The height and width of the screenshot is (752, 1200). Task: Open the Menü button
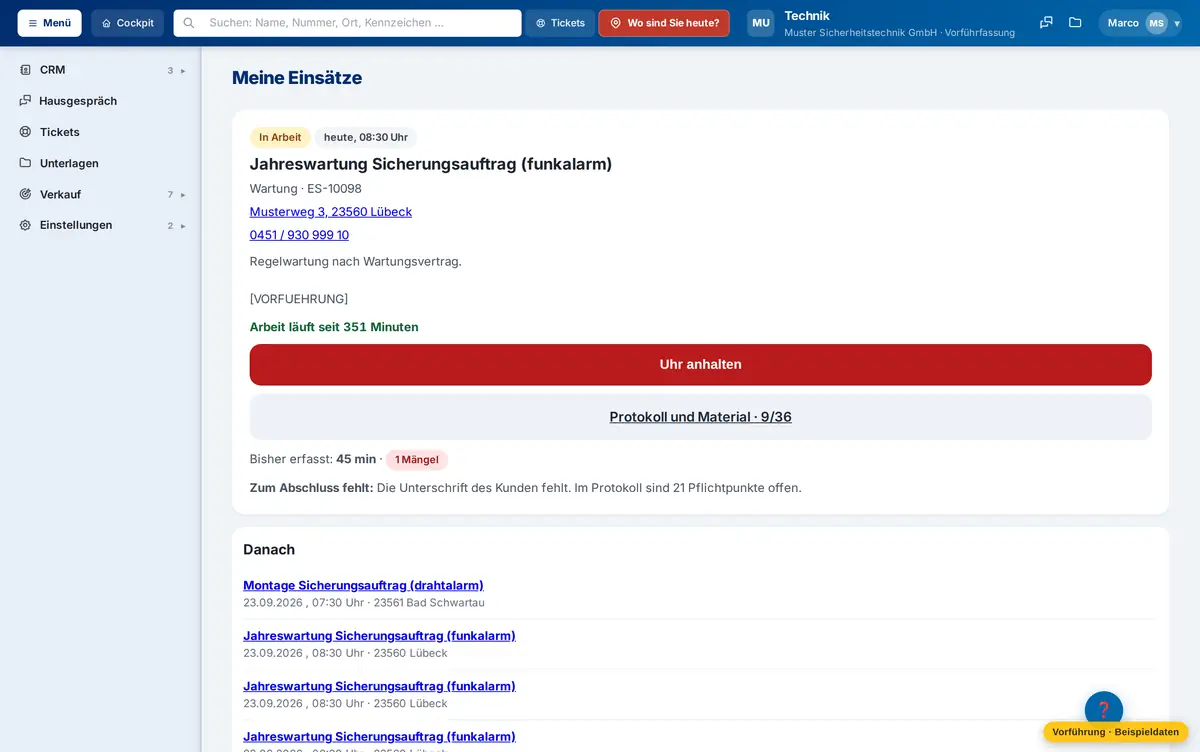pos(50,23)
